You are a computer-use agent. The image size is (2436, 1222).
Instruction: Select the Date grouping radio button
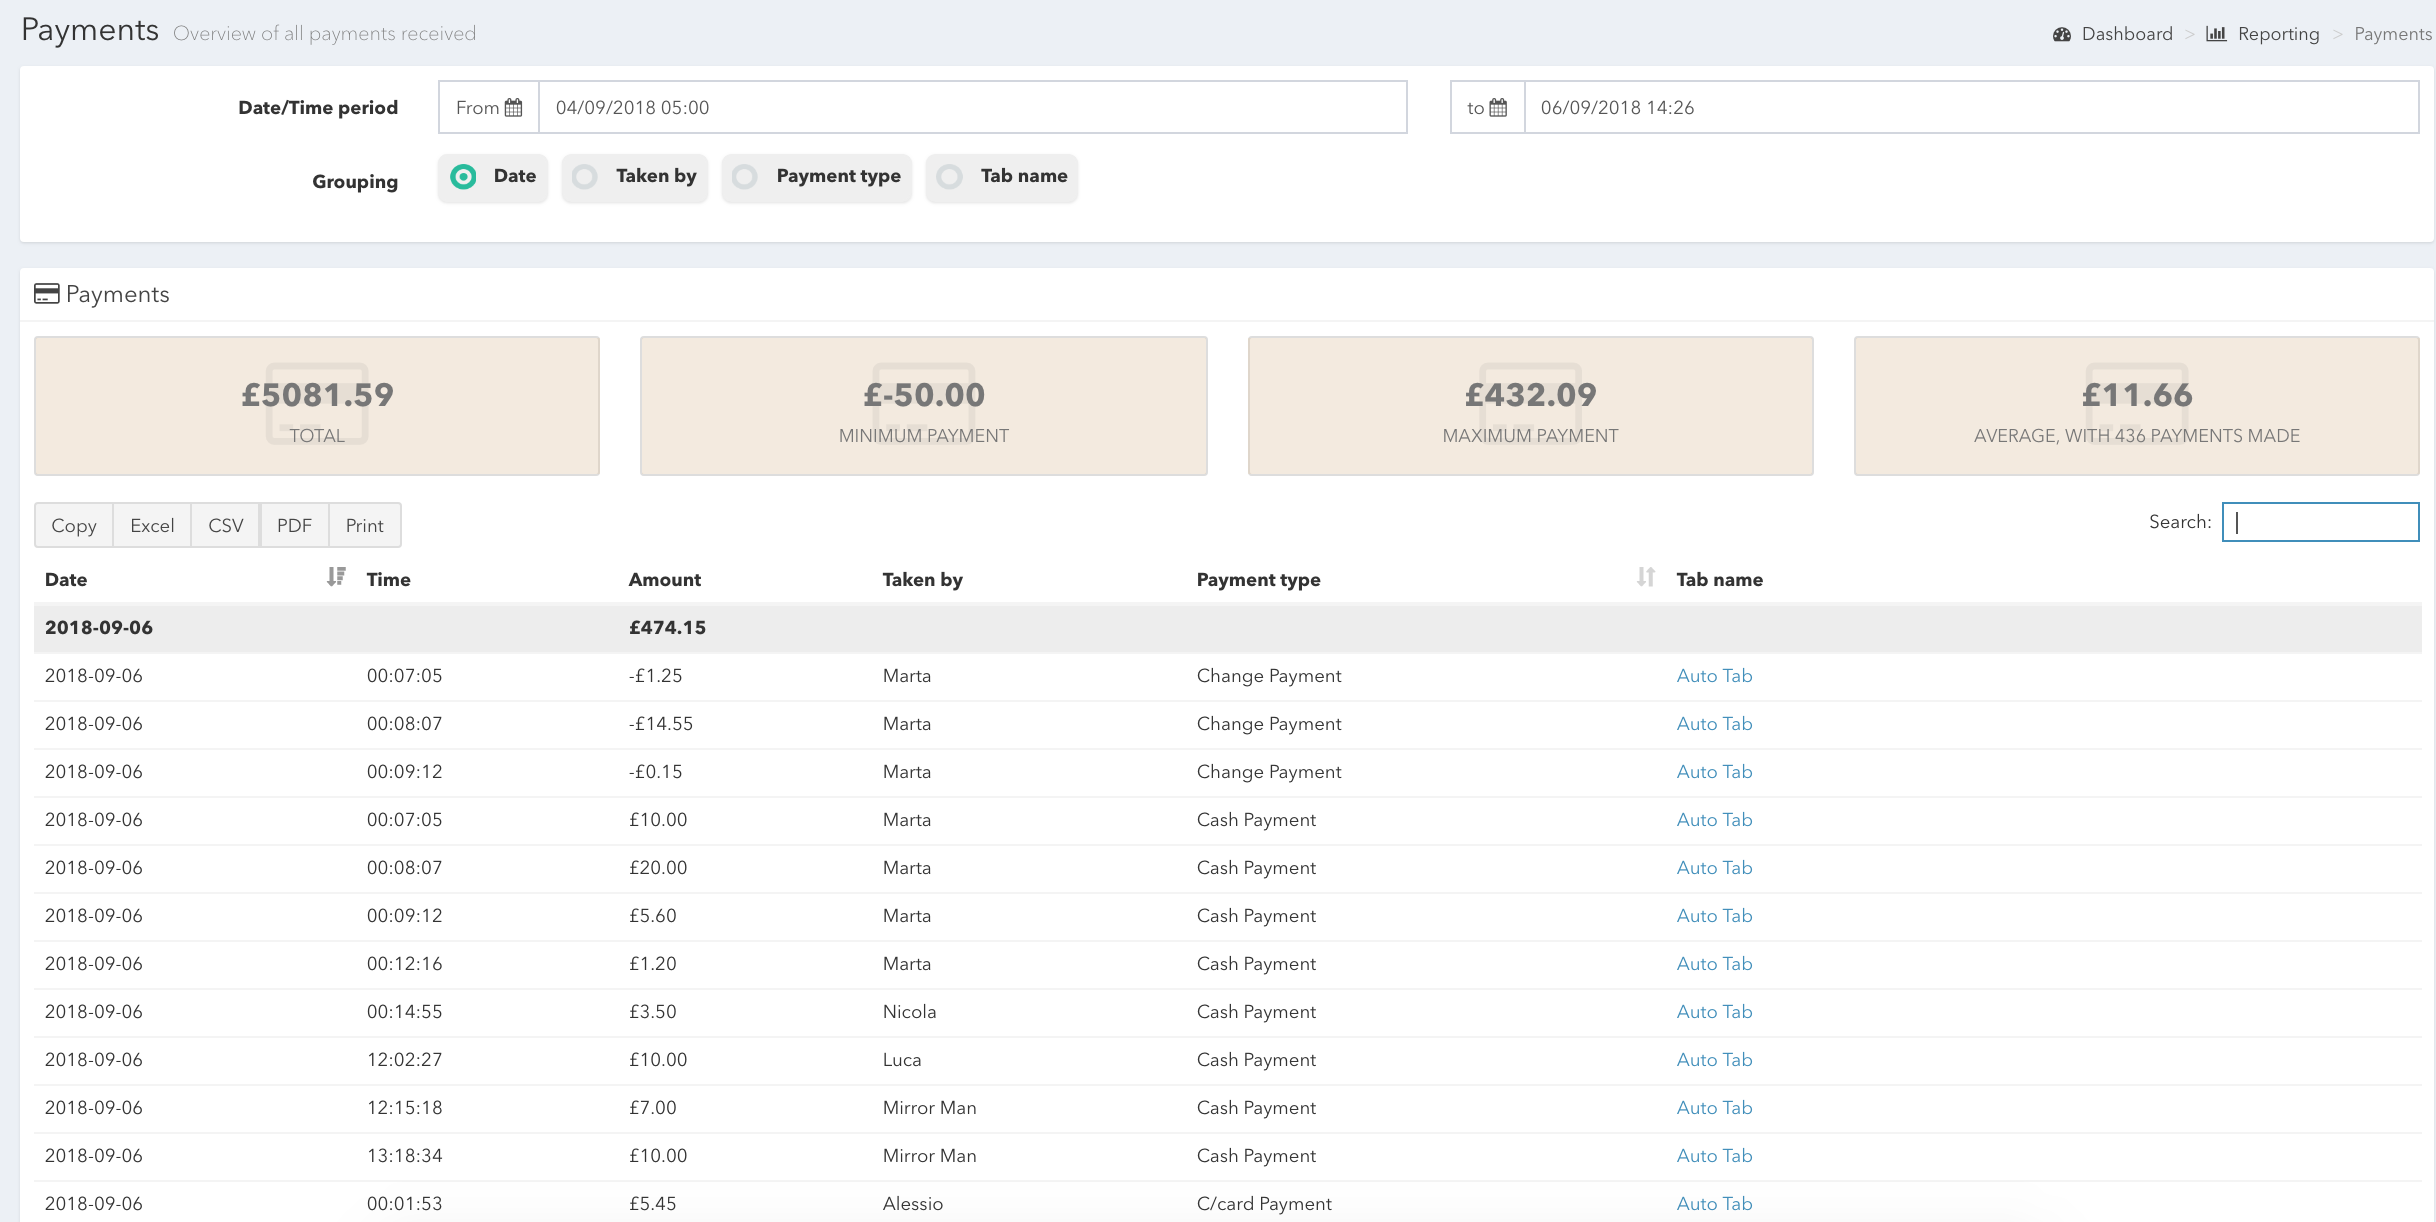point(463,177)
